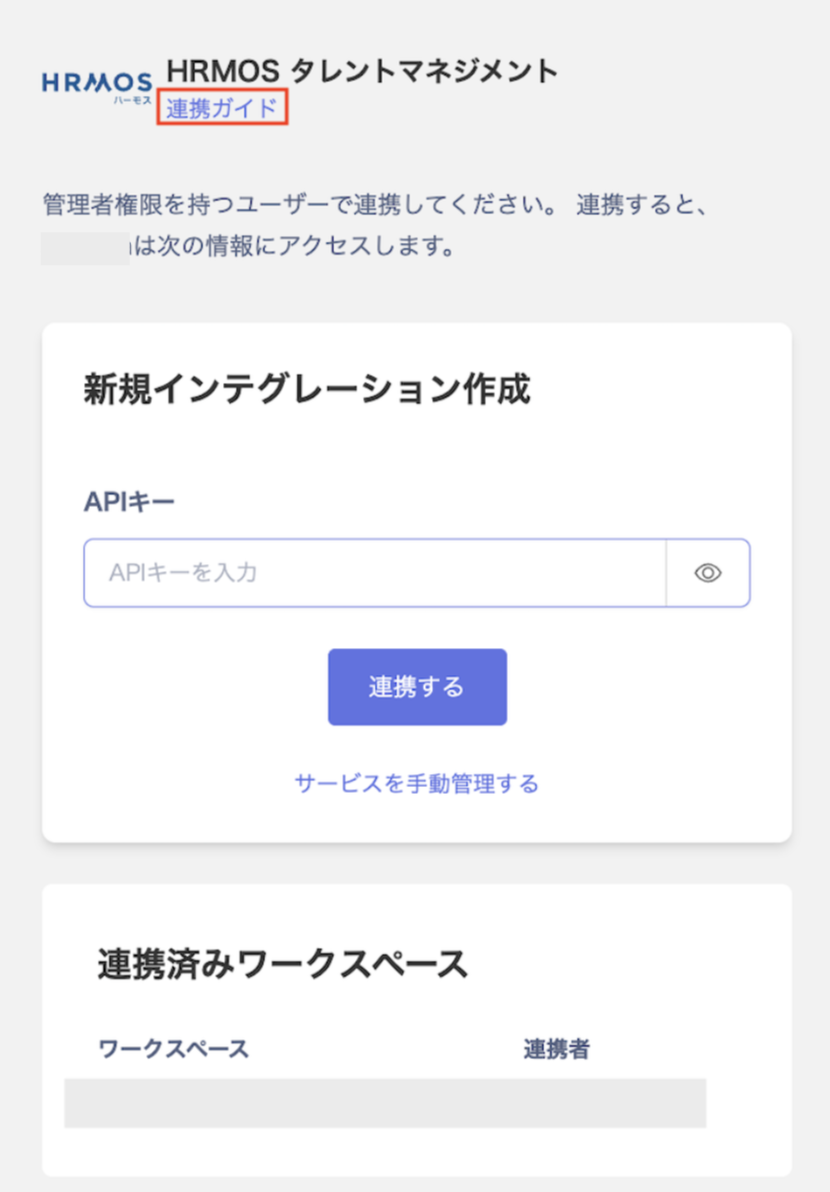Viewport: 830px width, 1192px height.
Task: Click the 管理者権限を持つユーザー instruction line
Action: 375,204
